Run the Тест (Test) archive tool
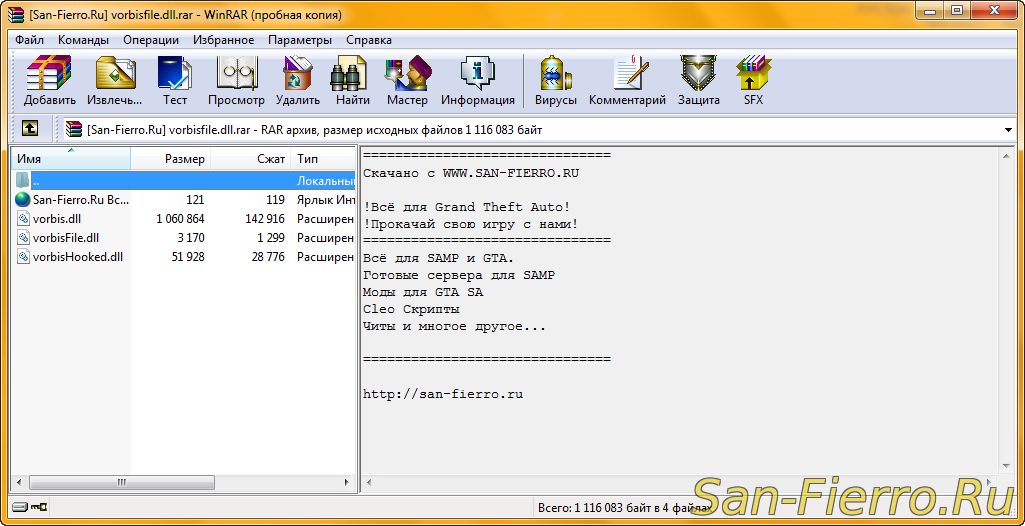Screen dimensions: 1025x526 coord(175,80)
